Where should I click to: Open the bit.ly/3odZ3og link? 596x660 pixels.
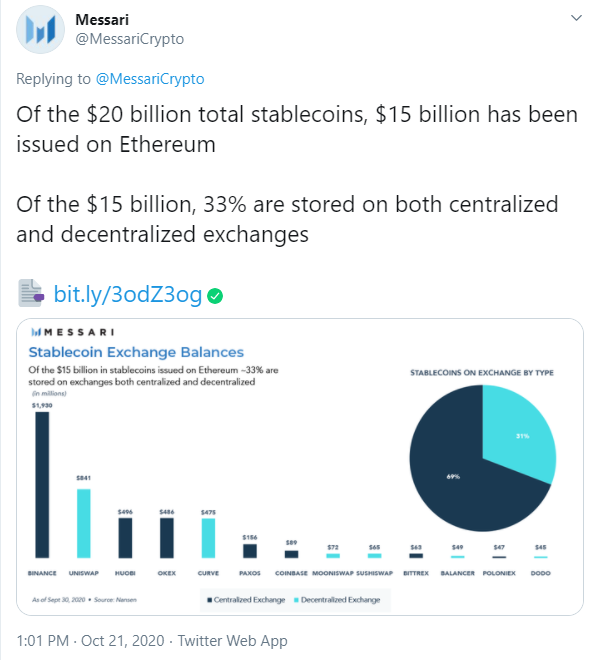(x=128, y=294)
